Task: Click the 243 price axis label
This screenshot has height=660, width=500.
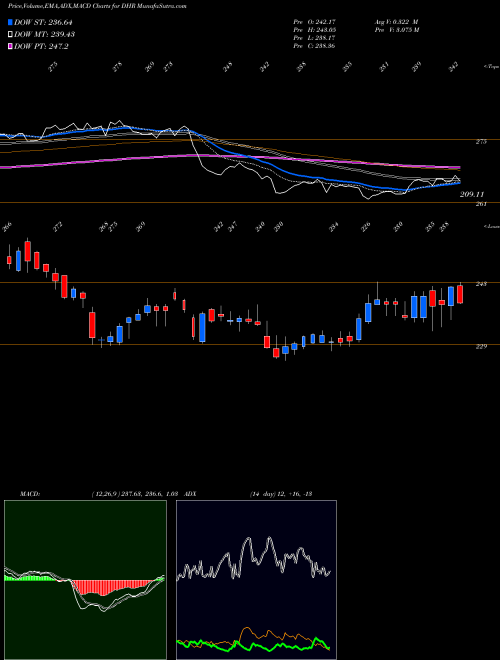Action: [481, 284]
